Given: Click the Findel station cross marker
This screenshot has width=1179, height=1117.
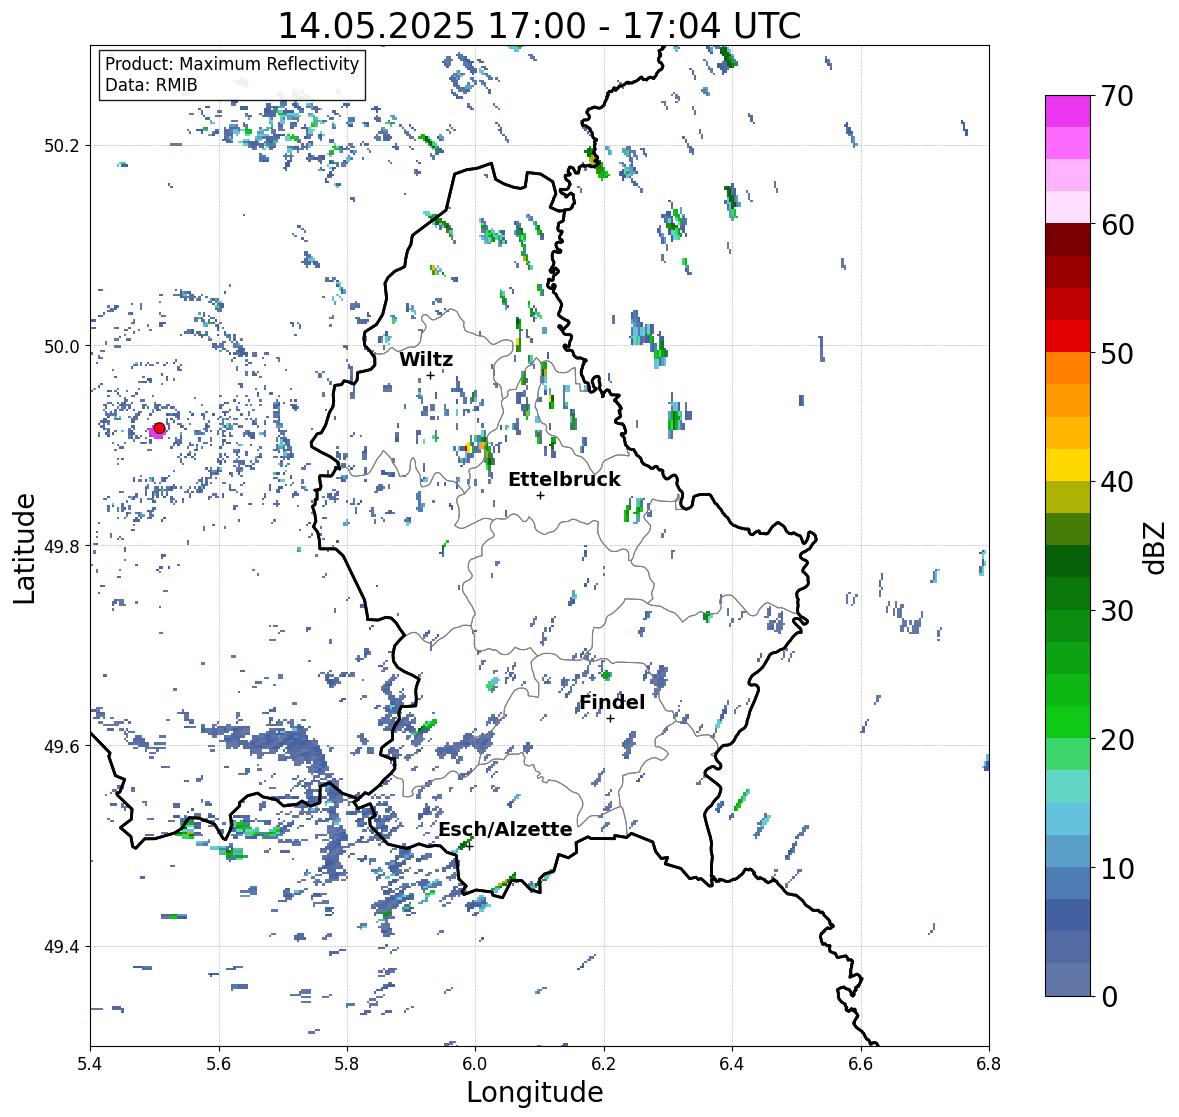Looking at the screenshot, I should pyautogui.click(x=611, y=719).
